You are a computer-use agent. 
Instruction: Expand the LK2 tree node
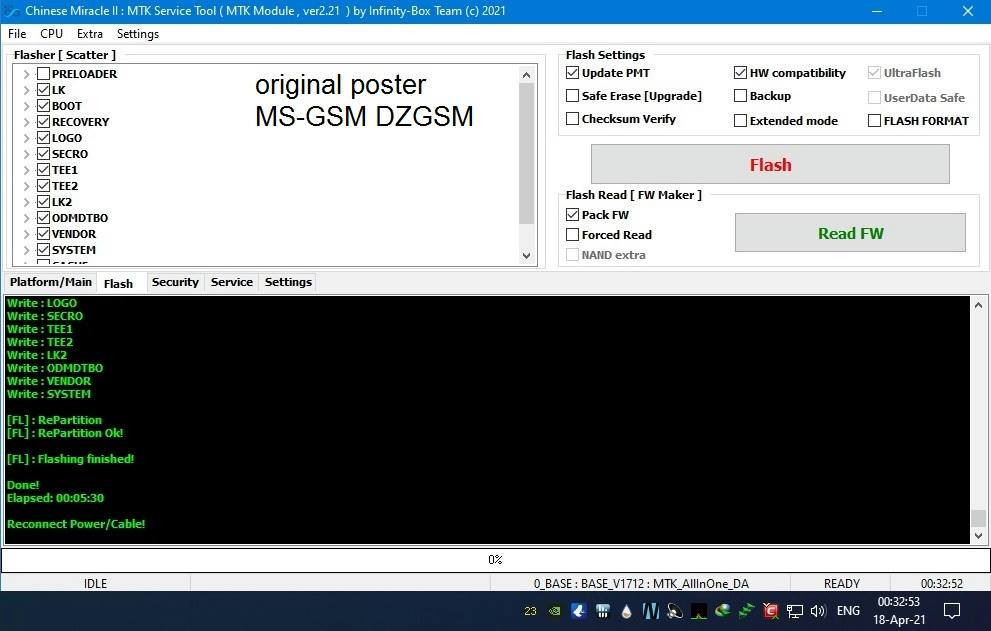(26, 202)
